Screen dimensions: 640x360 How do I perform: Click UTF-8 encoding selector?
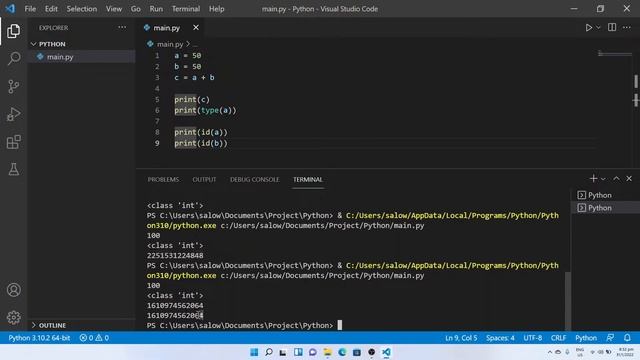coord(533,338)
